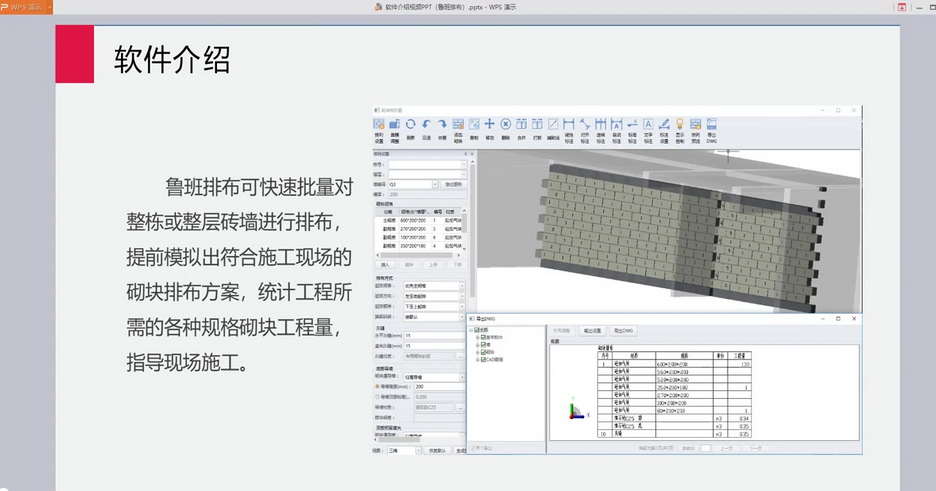Click the horizontal mortar joint input field
Image resolution: width=936 pixels, height=491 pixels.
click(x=434, y=336)
